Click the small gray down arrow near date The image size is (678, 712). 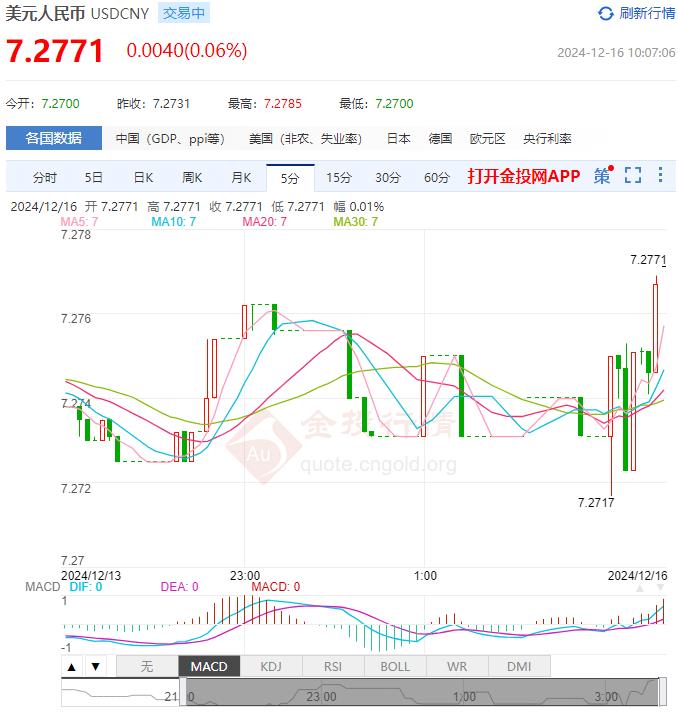coord(660,588)
